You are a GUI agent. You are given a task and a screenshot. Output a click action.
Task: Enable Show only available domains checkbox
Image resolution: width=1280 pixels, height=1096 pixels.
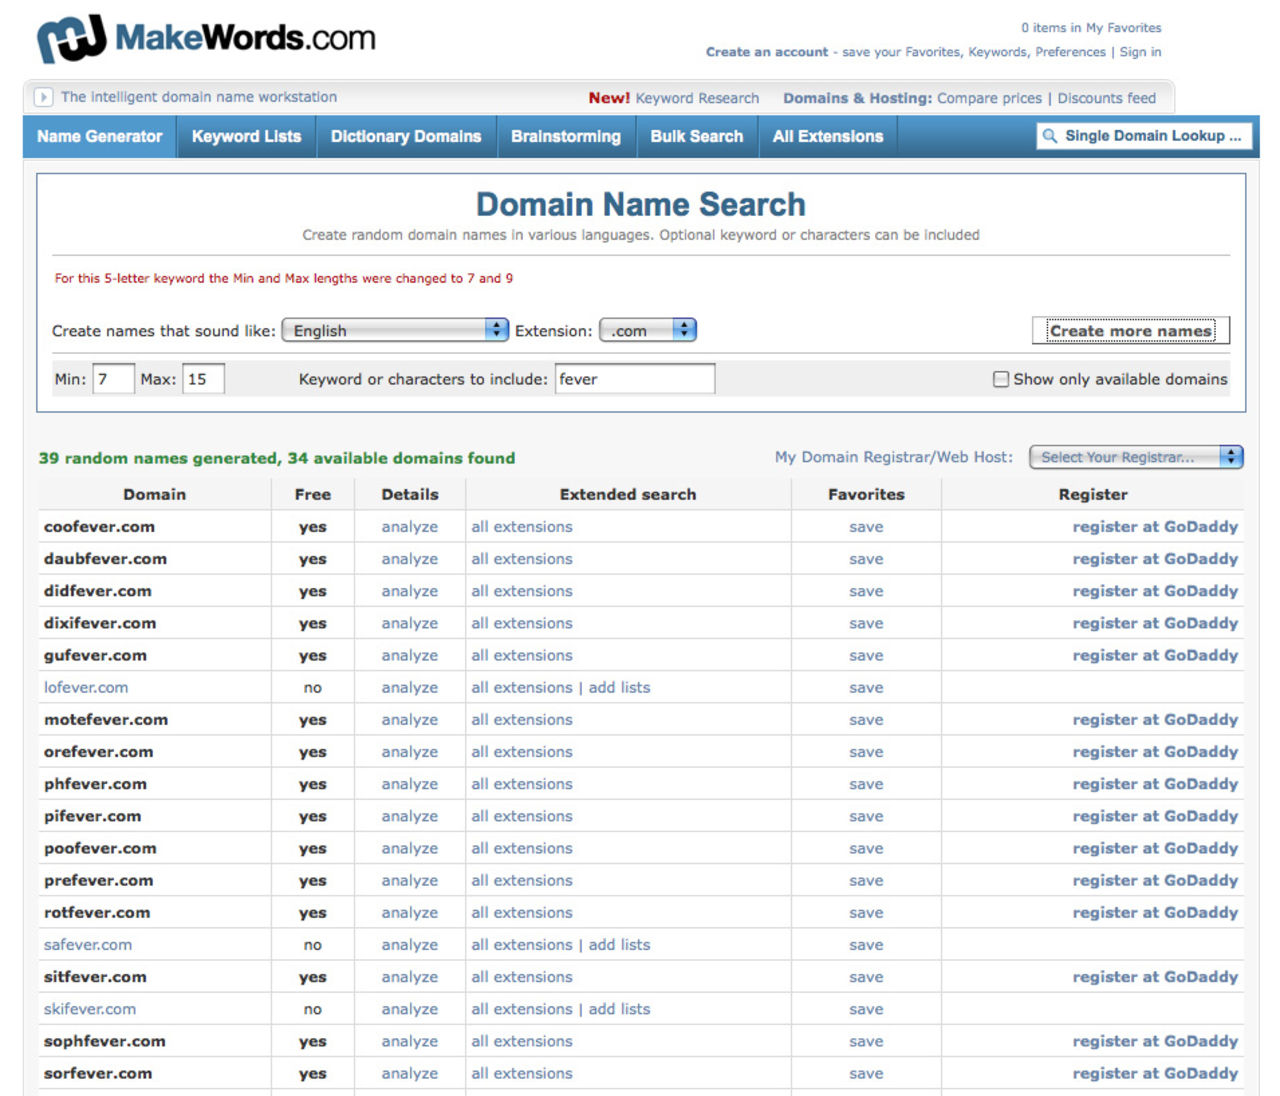pyautogui.click(x=1000, y=379)
